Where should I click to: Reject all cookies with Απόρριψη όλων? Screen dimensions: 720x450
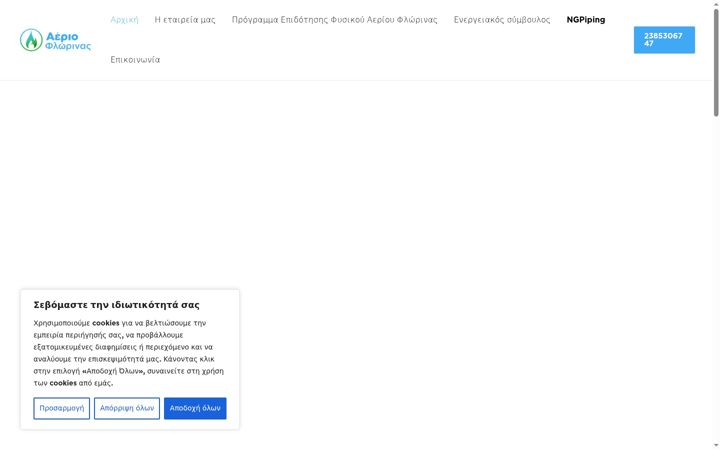click(x=127, y=408)
